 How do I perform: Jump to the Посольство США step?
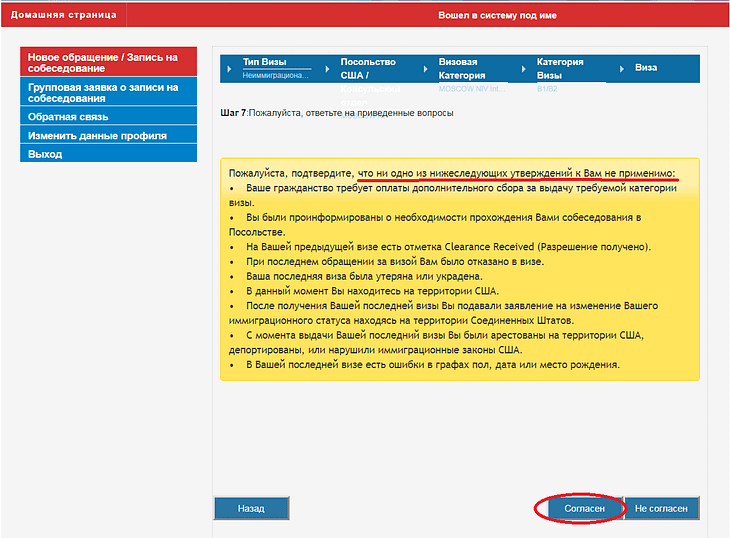(x=369, y=68)
